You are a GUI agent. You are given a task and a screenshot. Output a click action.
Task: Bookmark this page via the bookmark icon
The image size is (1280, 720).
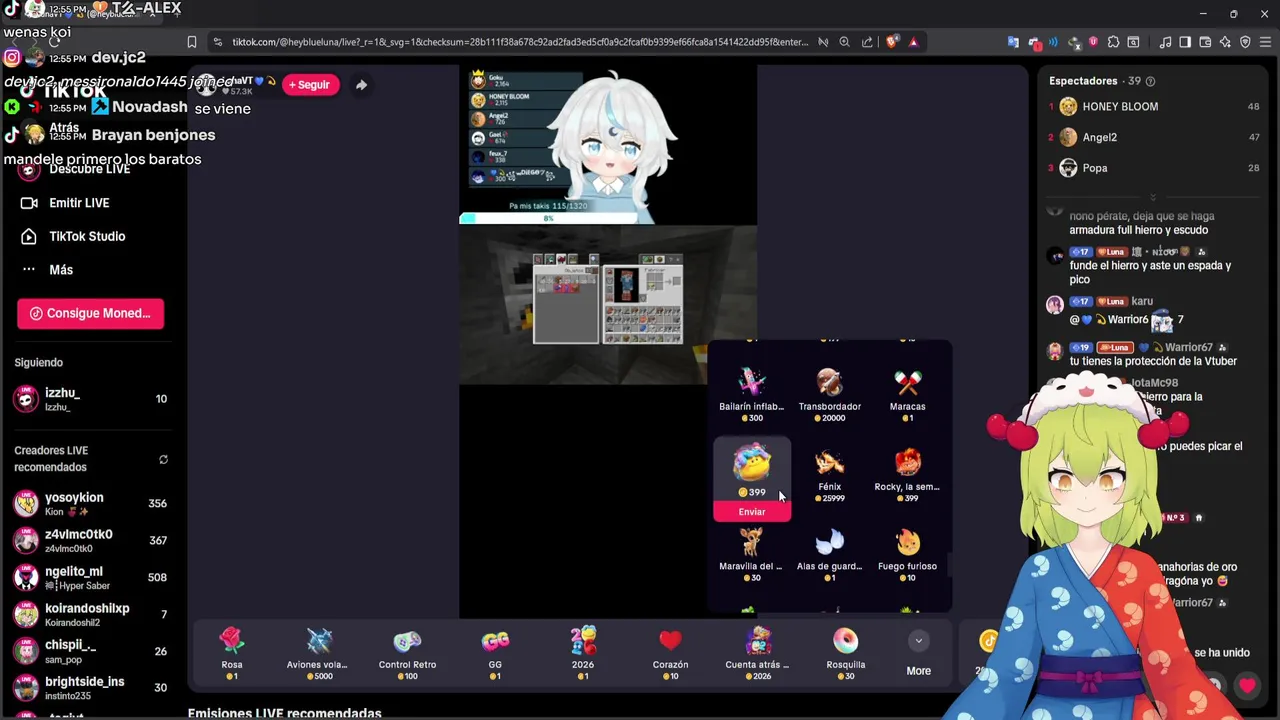(192, 42)
